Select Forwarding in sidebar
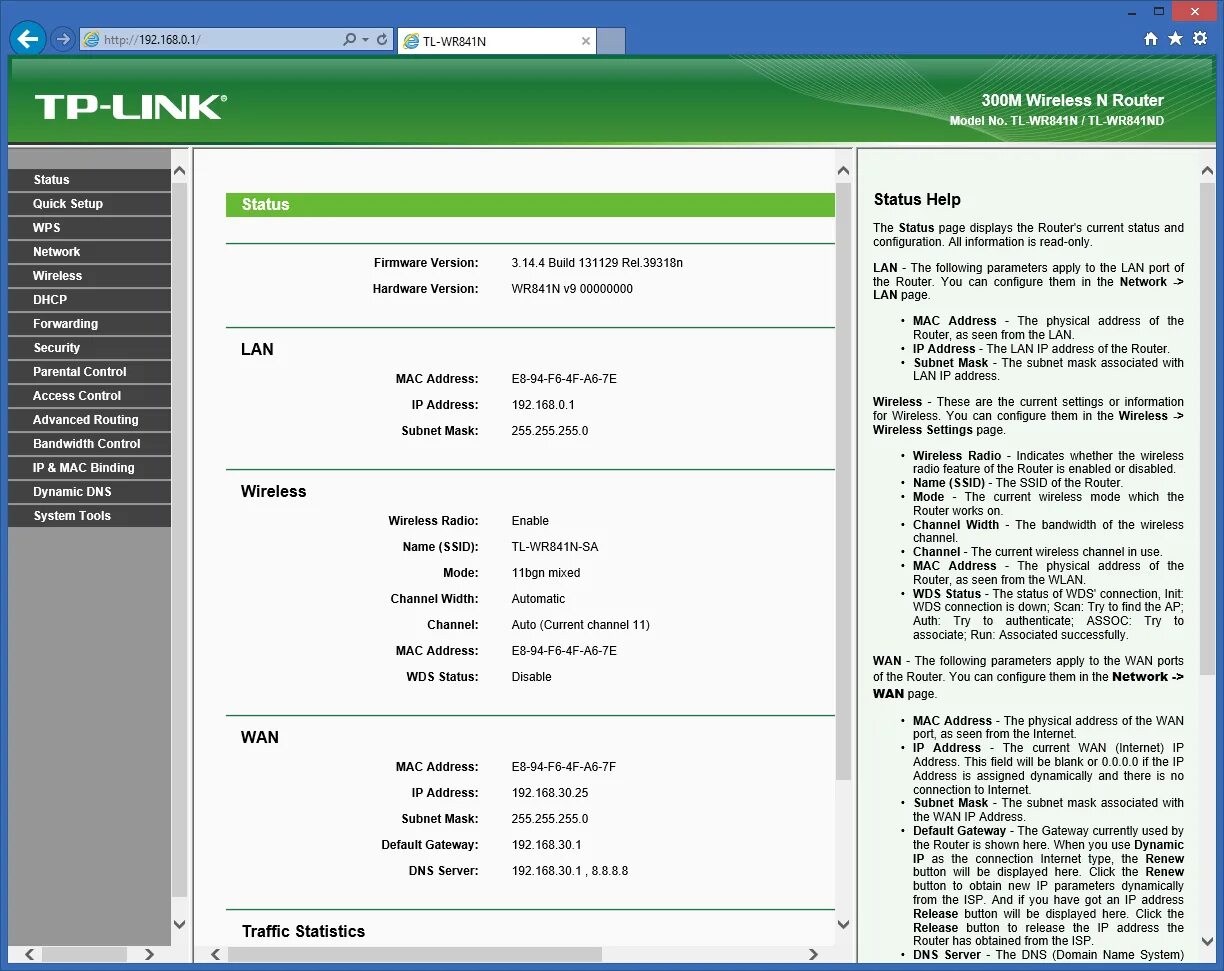The height and width of the screenshot is (971, 1224). click(89, 324)
